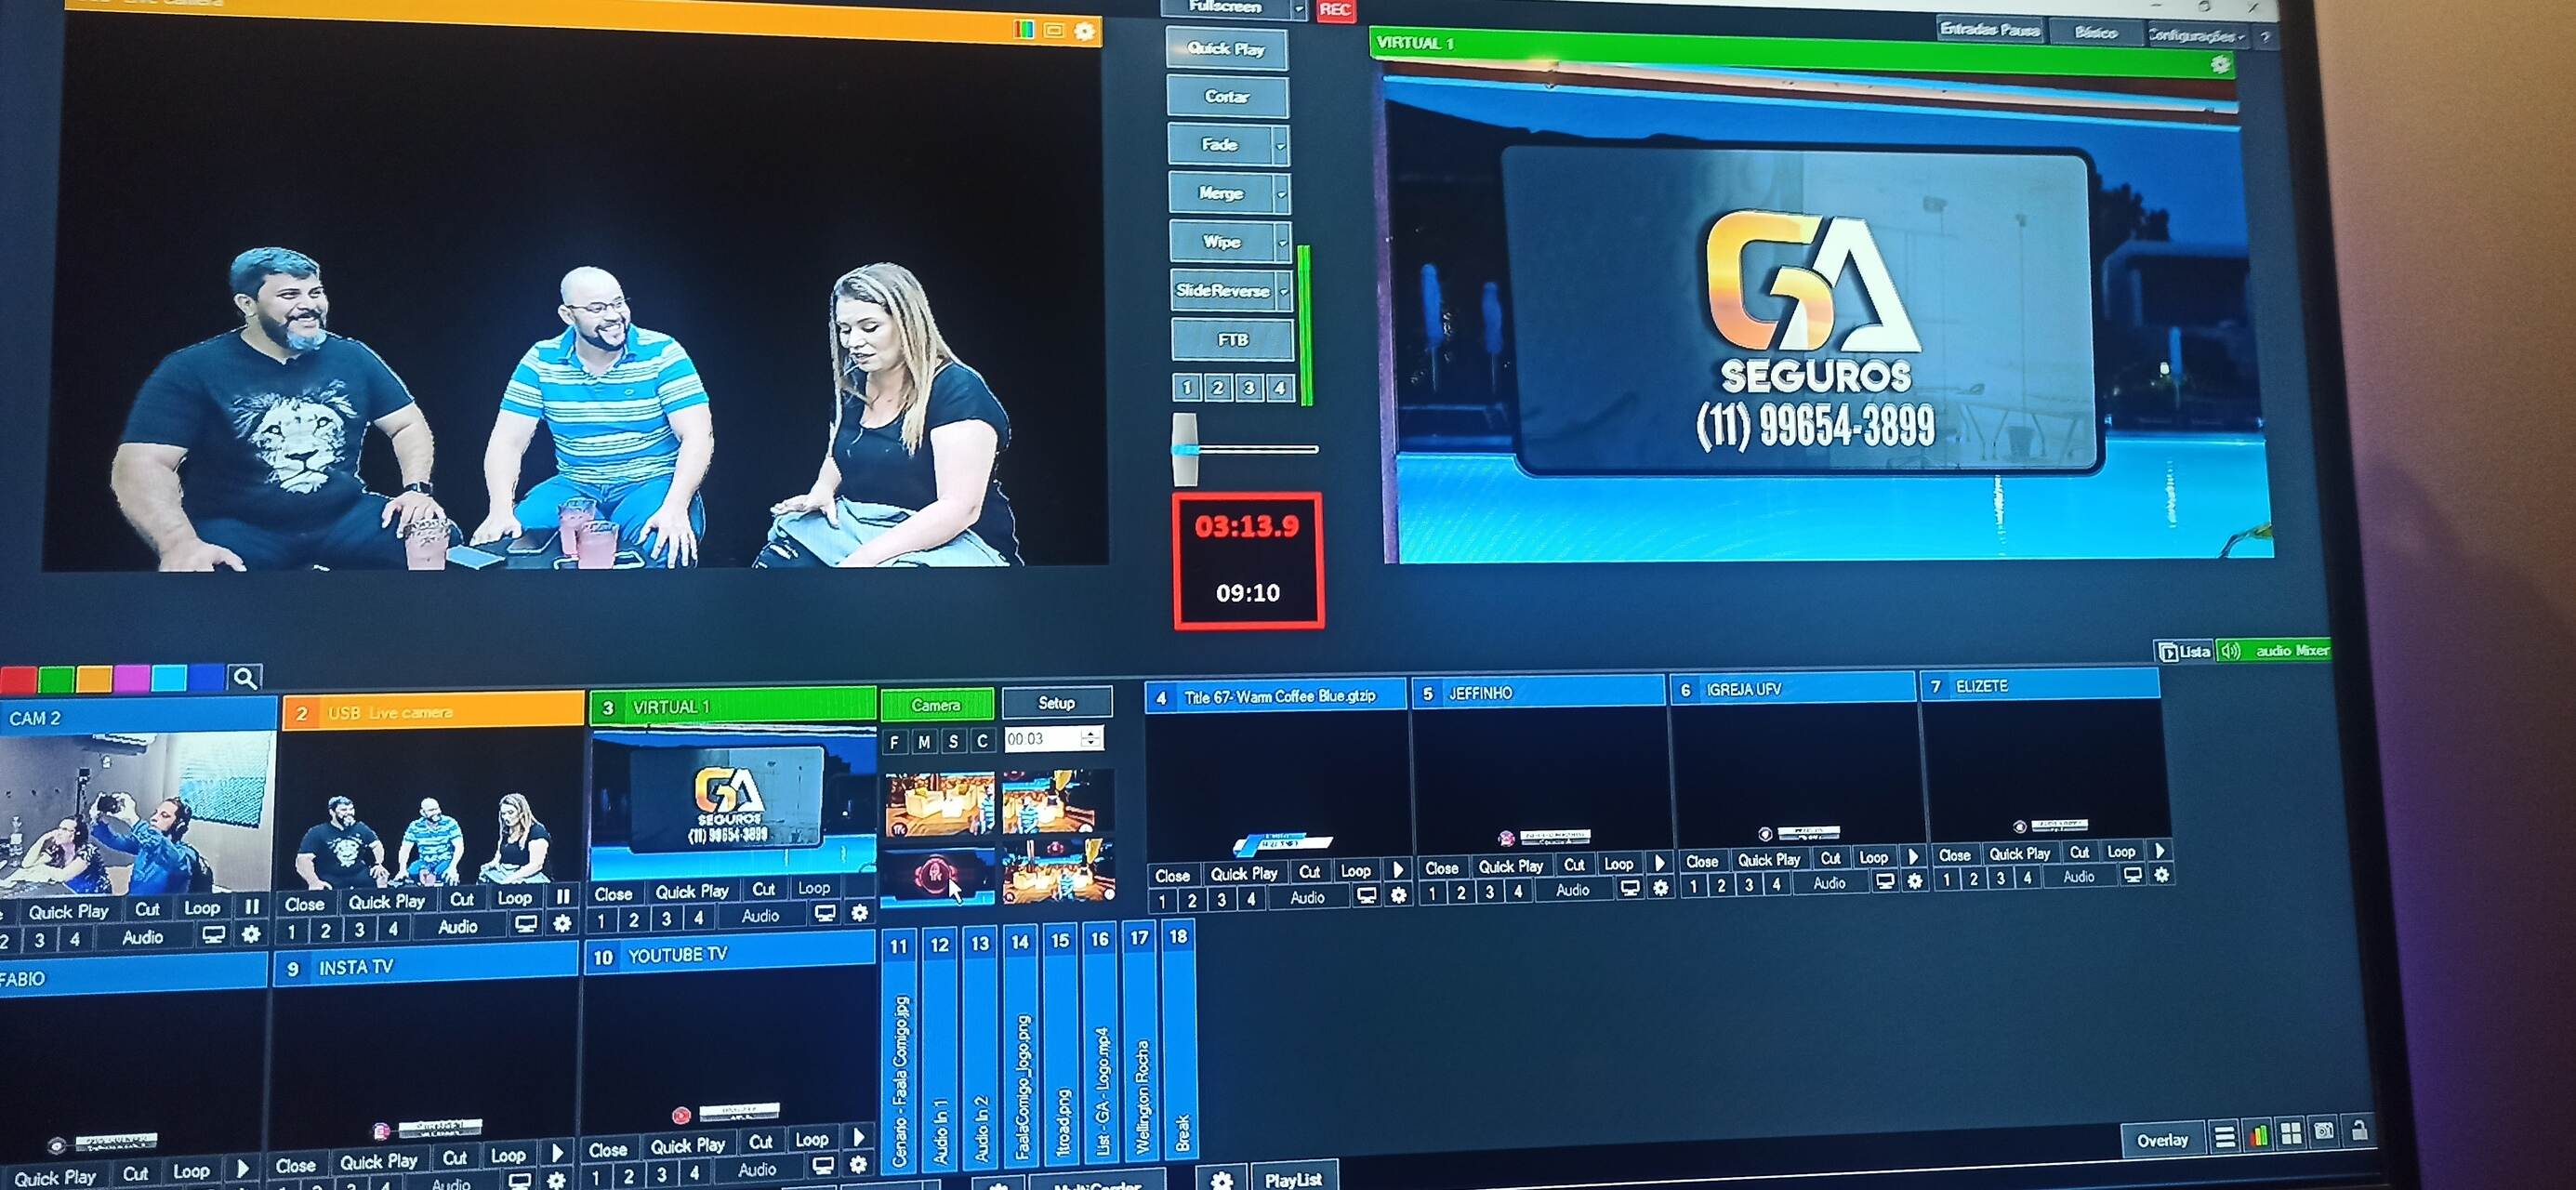Click monitor output icon of Title 67 input
Screen dimensions: 2576x1190
click(x=1367, y=896)
